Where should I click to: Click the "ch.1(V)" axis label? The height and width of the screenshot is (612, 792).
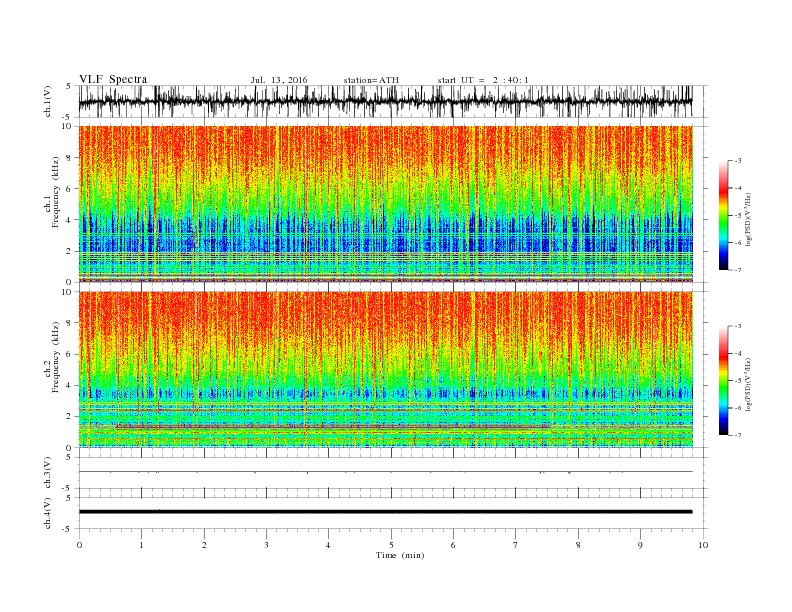coord(48,101)
